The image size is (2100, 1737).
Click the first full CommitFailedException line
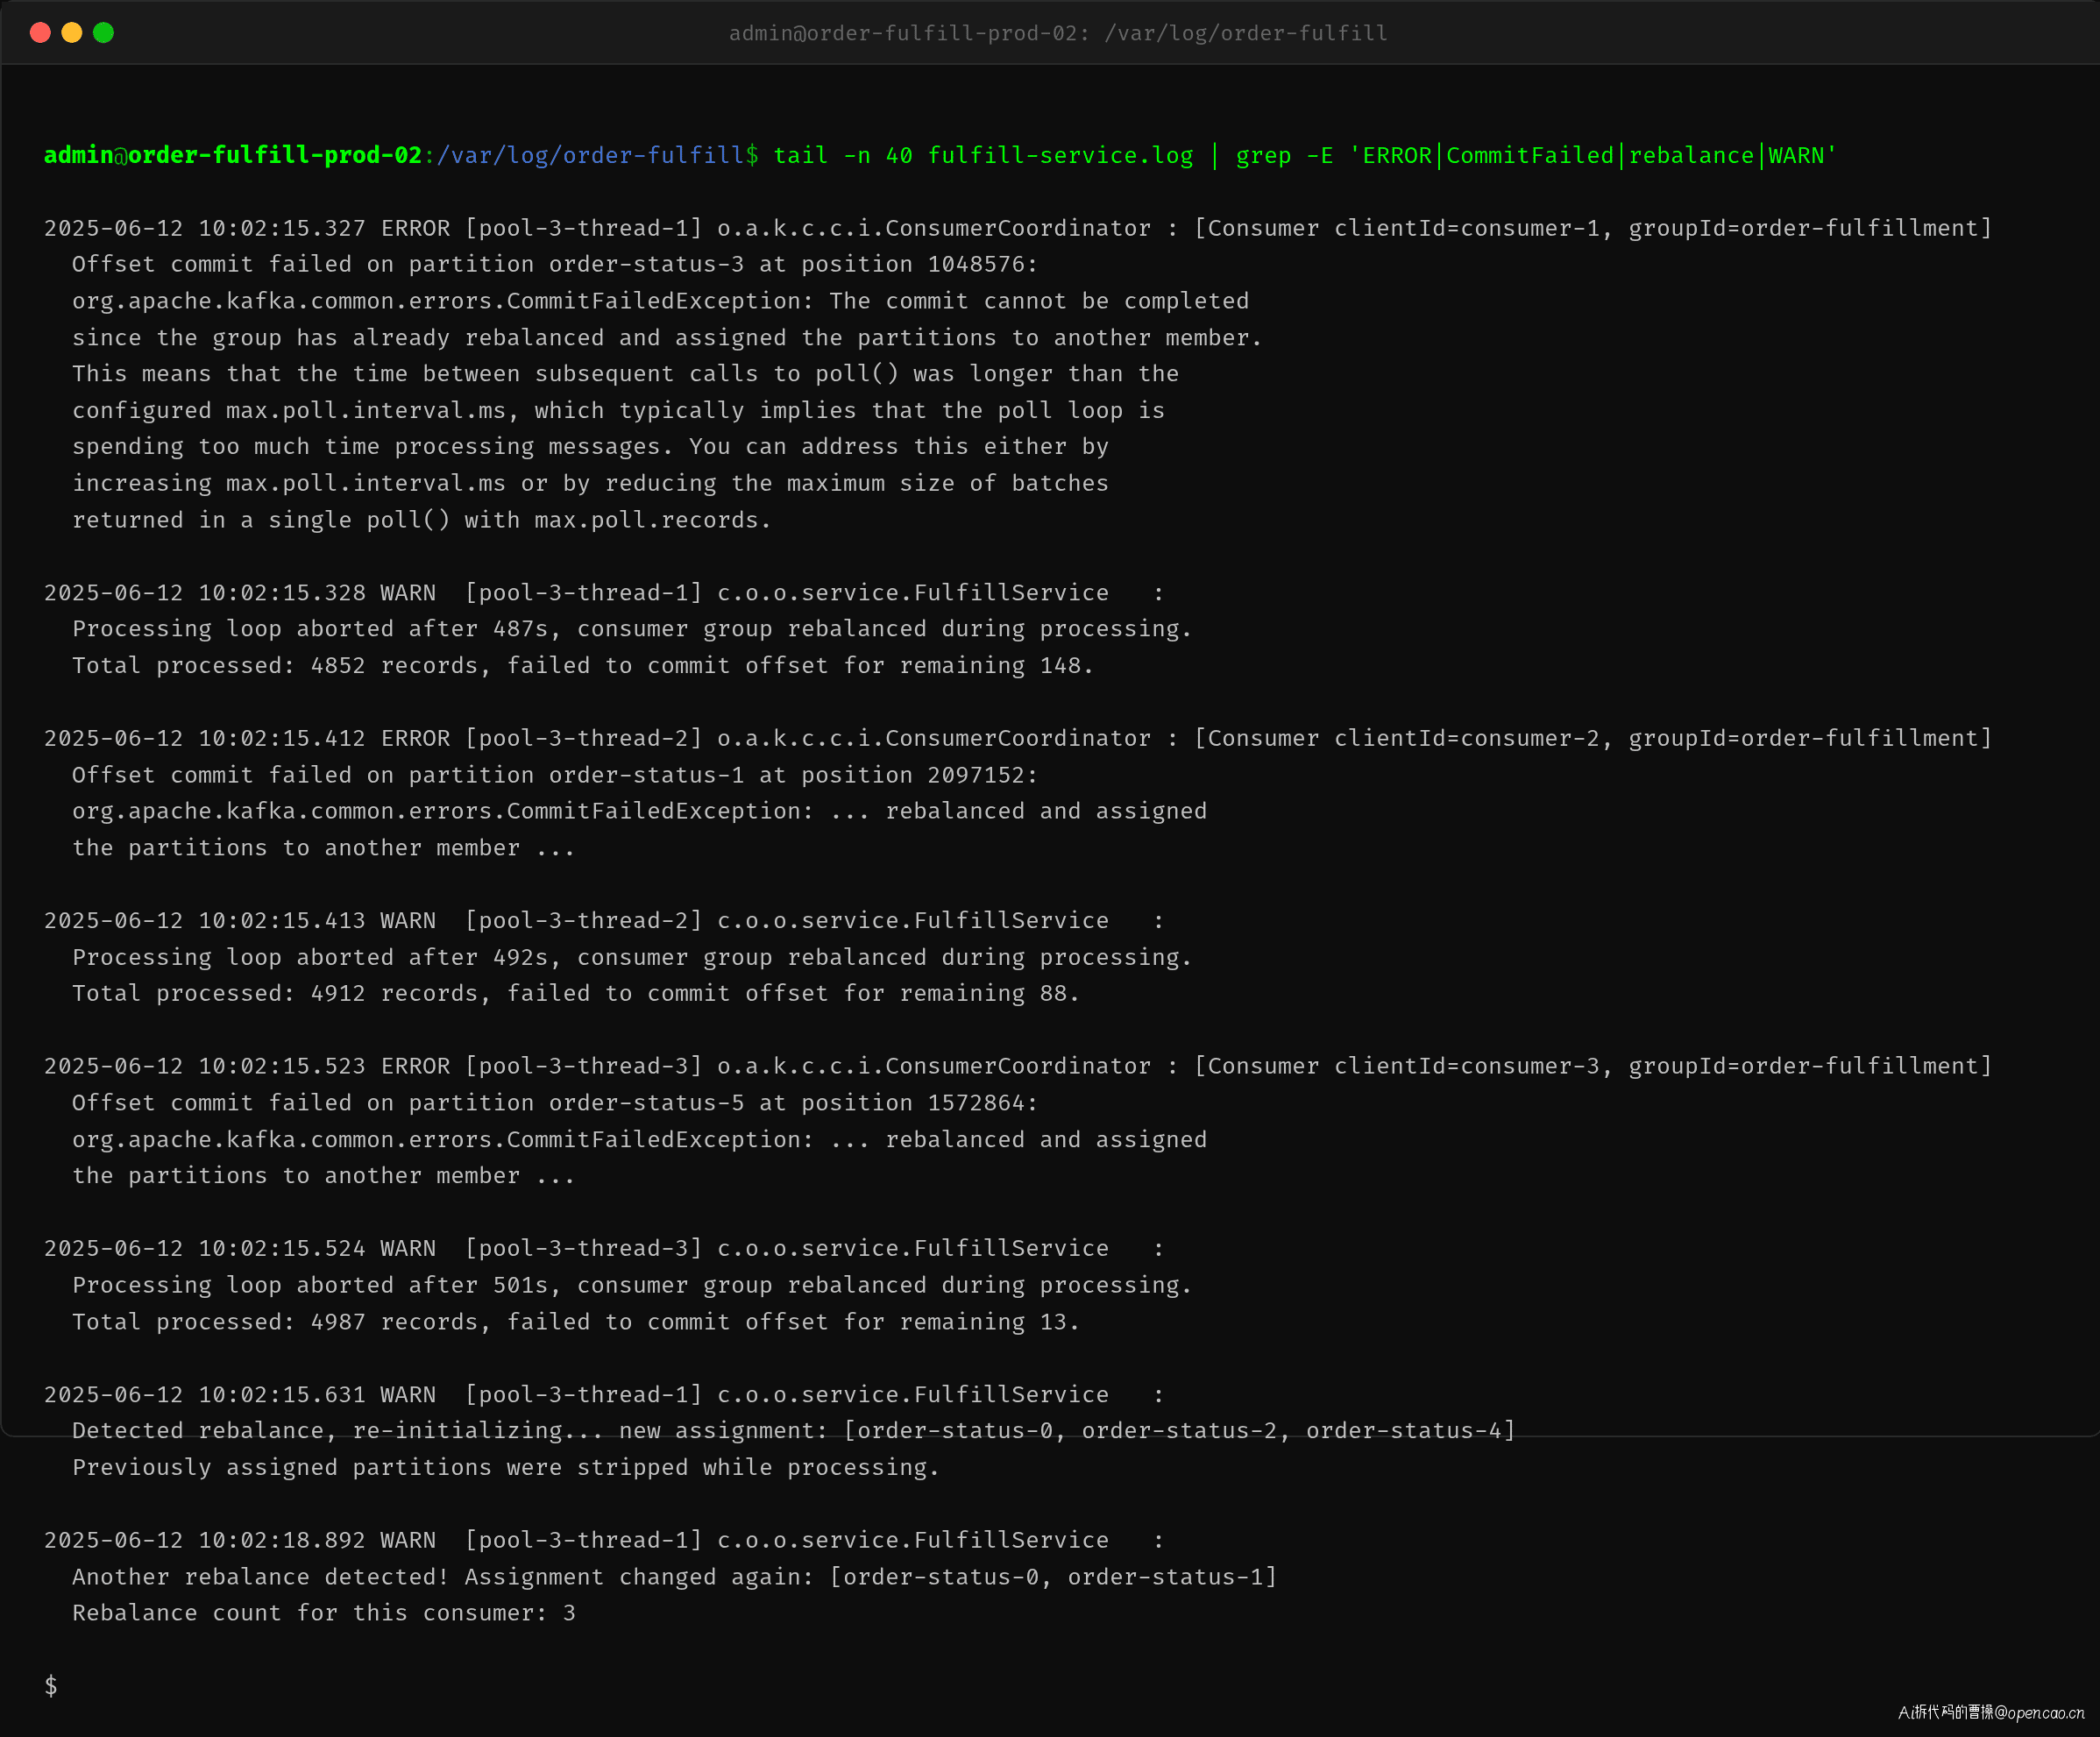tap(660, 301)
